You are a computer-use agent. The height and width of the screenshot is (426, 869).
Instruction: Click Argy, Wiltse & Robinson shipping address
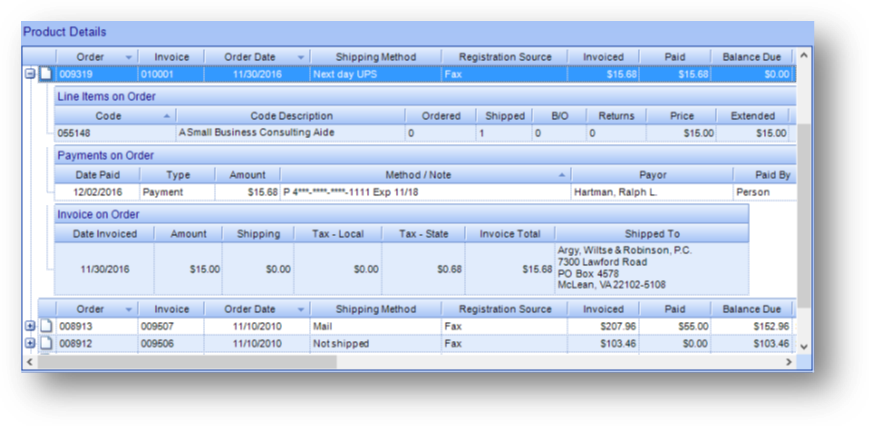[652, 268]
